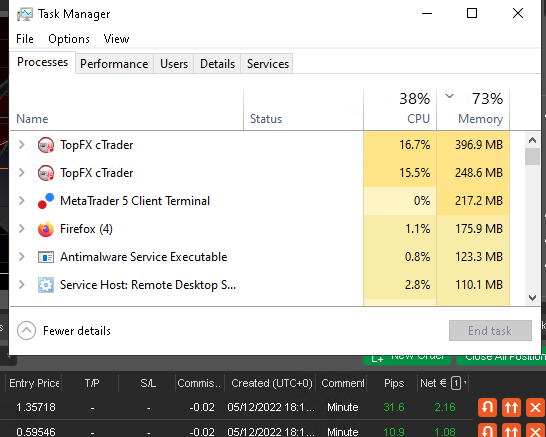Sort processes by Status column

[303, 110]
